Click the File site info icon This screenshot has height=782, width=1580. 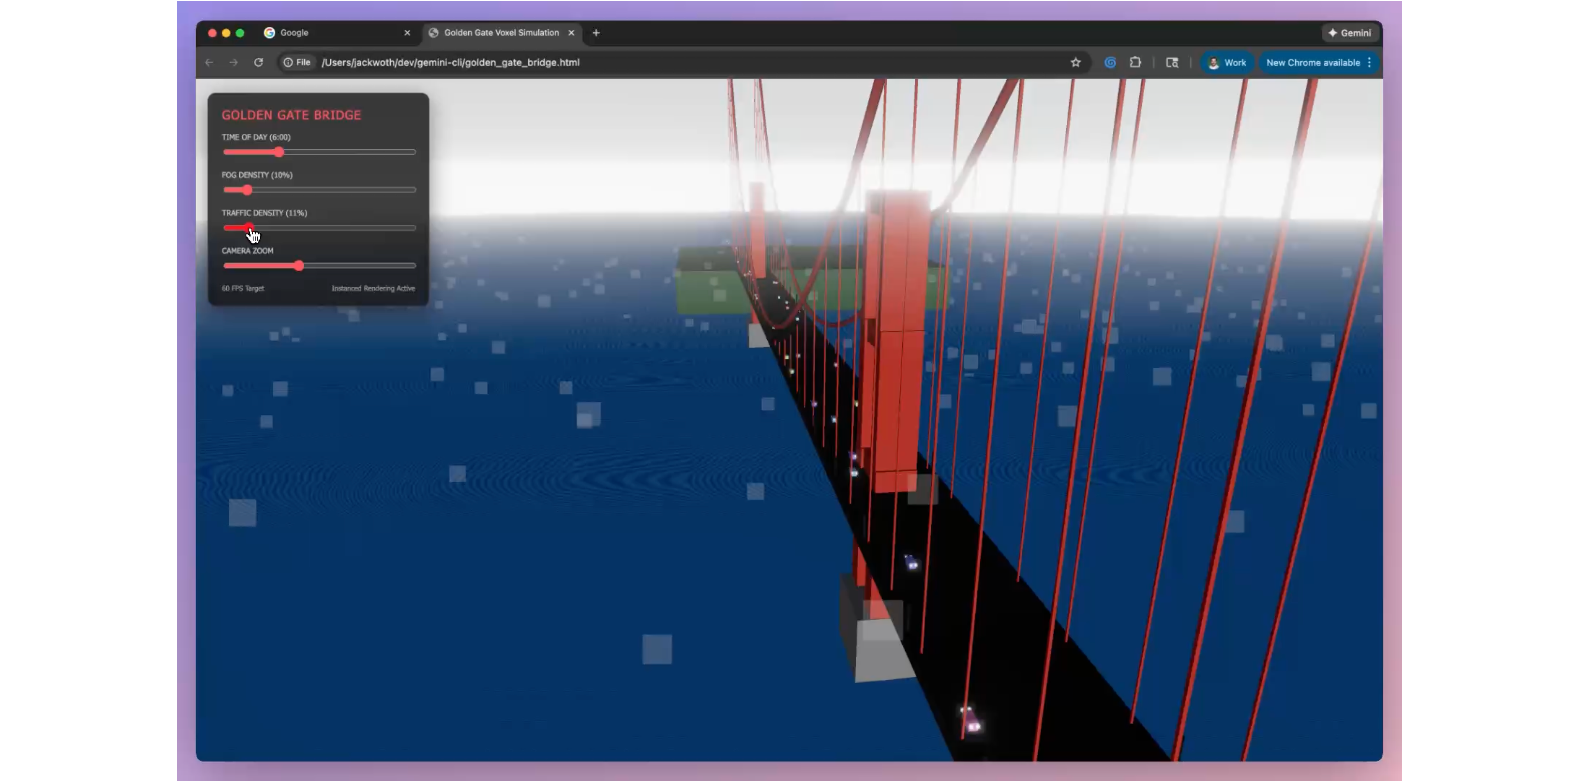click(x=297, y=62)
